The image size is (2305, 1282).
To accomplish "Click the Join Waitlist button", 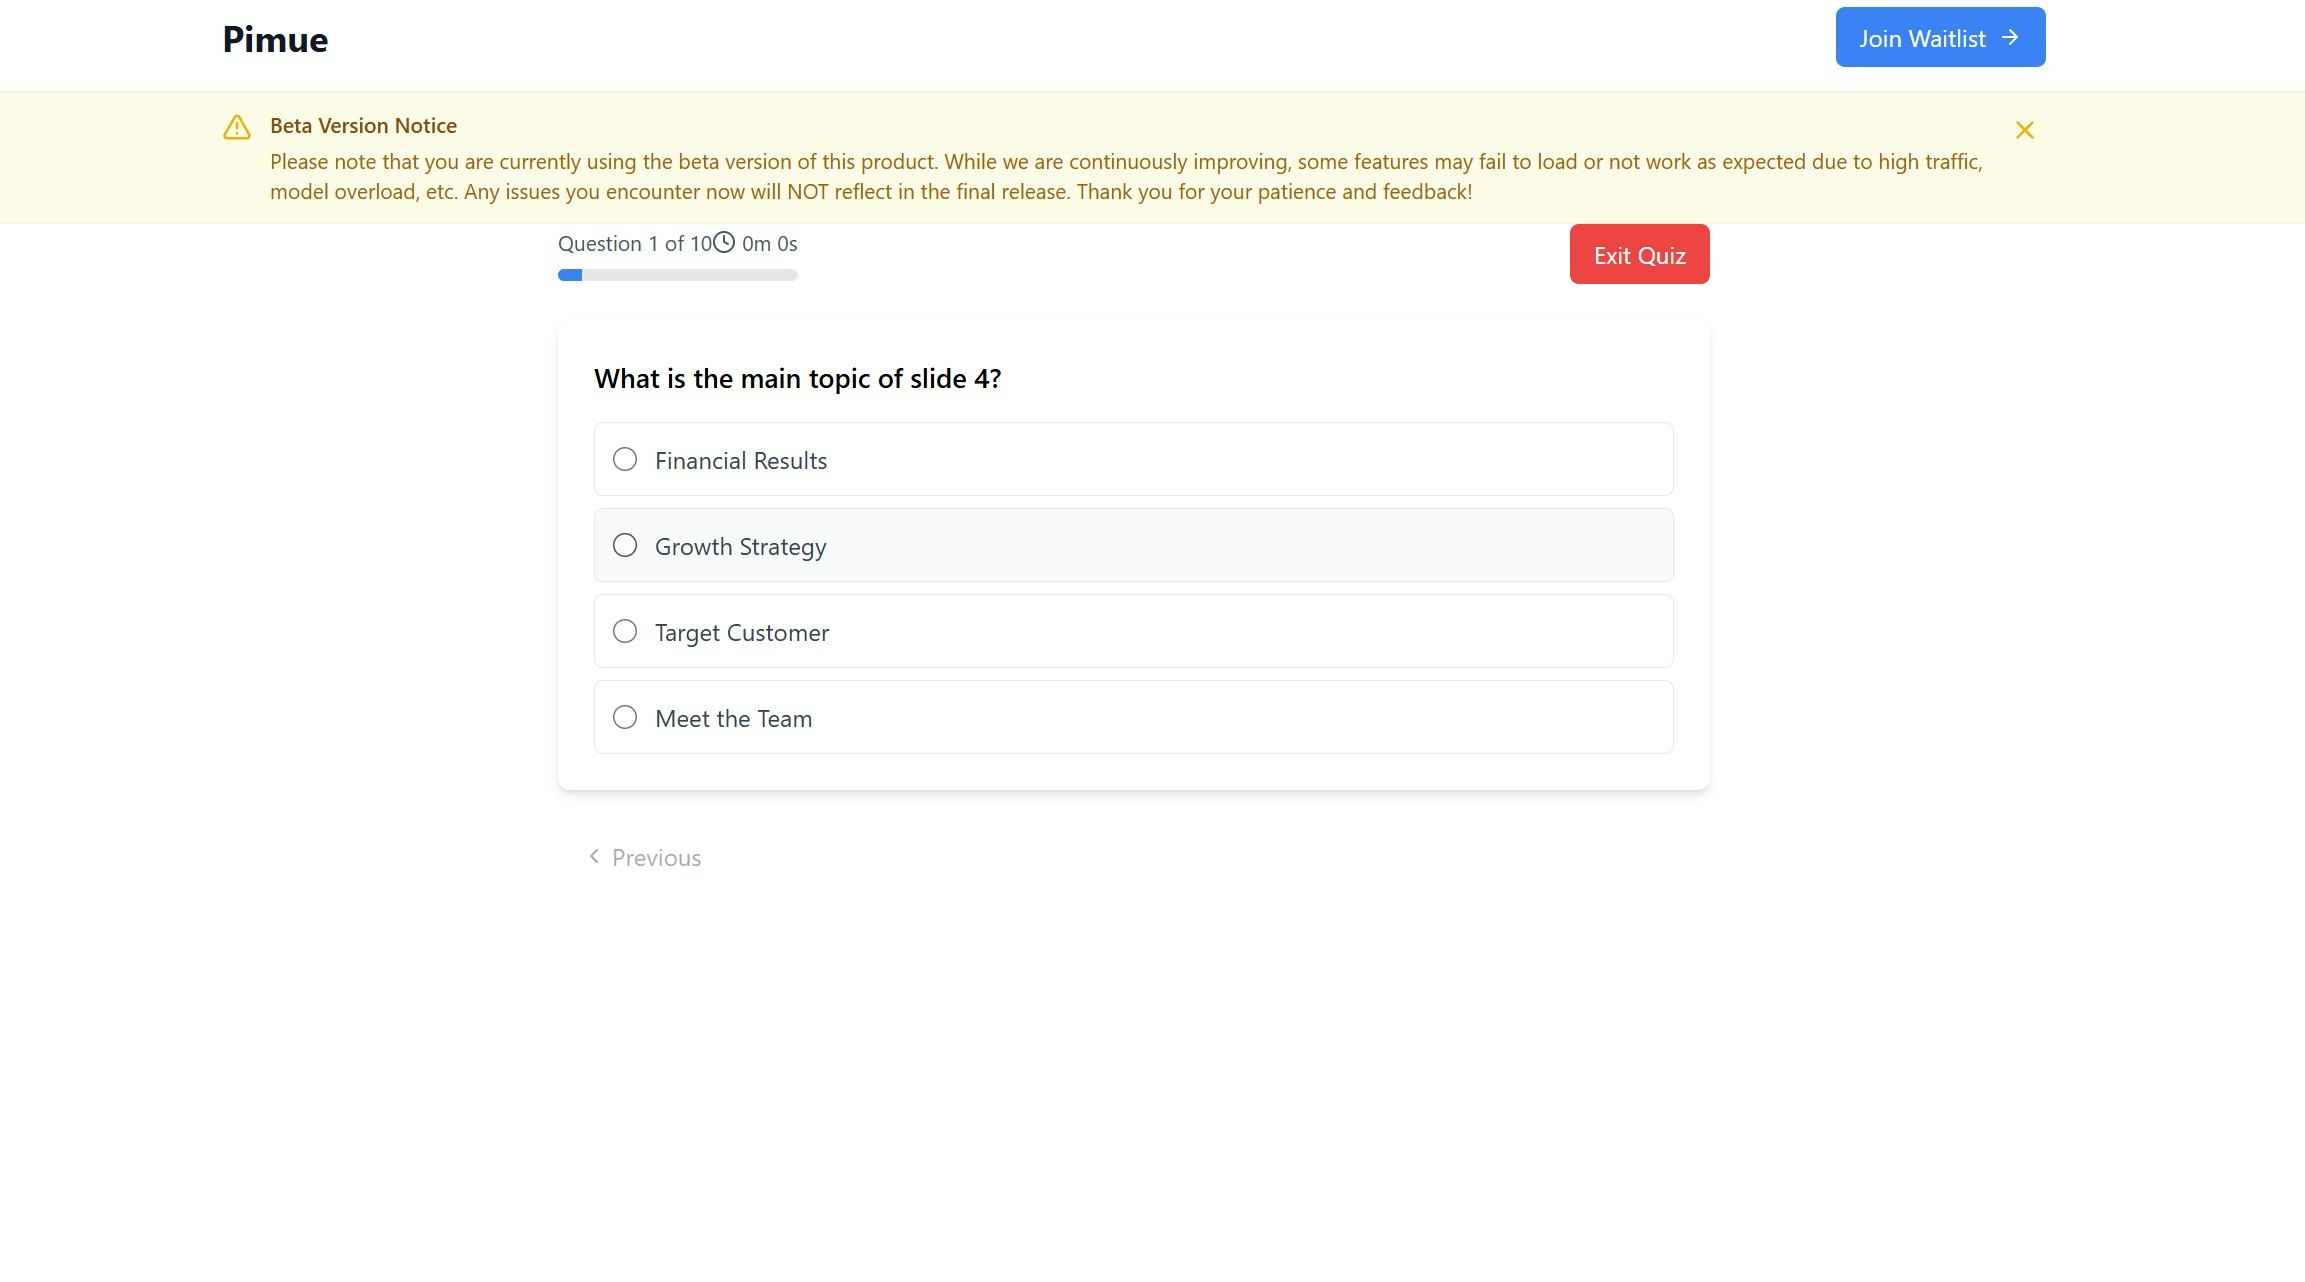I will 1940,37.
